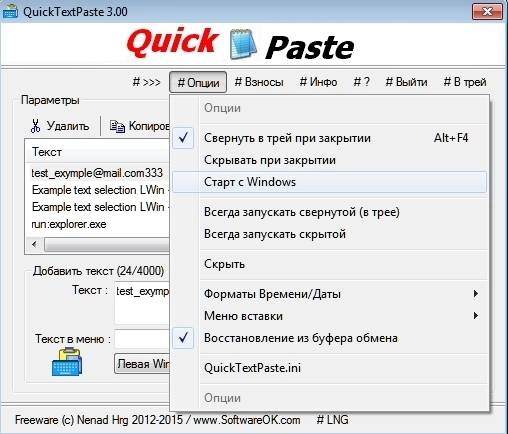Open the # Инфо menu
This screenshot has width=508, height=434.
tap(318, 82)
